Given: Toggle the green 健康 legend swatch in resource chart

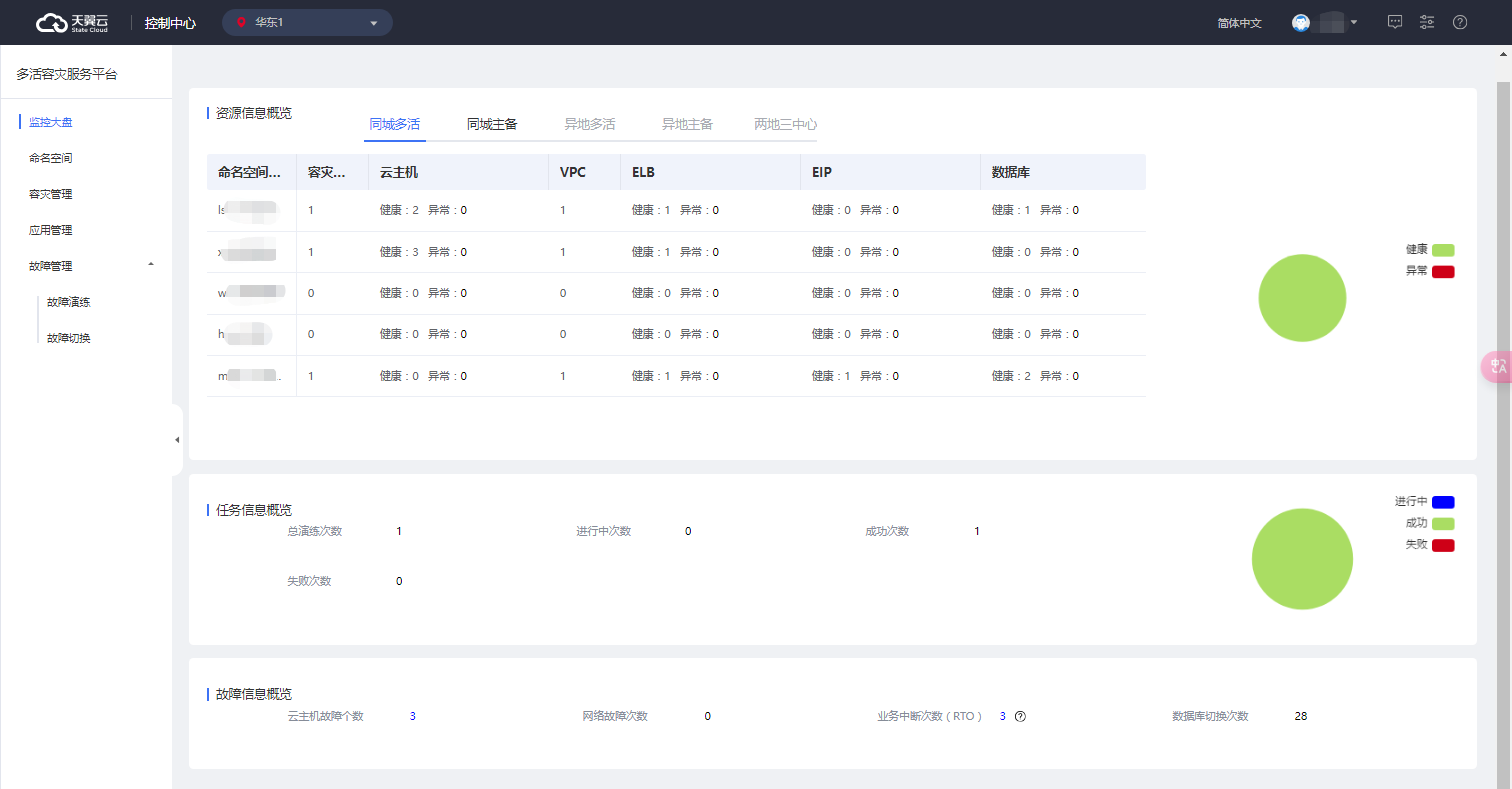Looking at the screenshot, I should point(1443,250).
